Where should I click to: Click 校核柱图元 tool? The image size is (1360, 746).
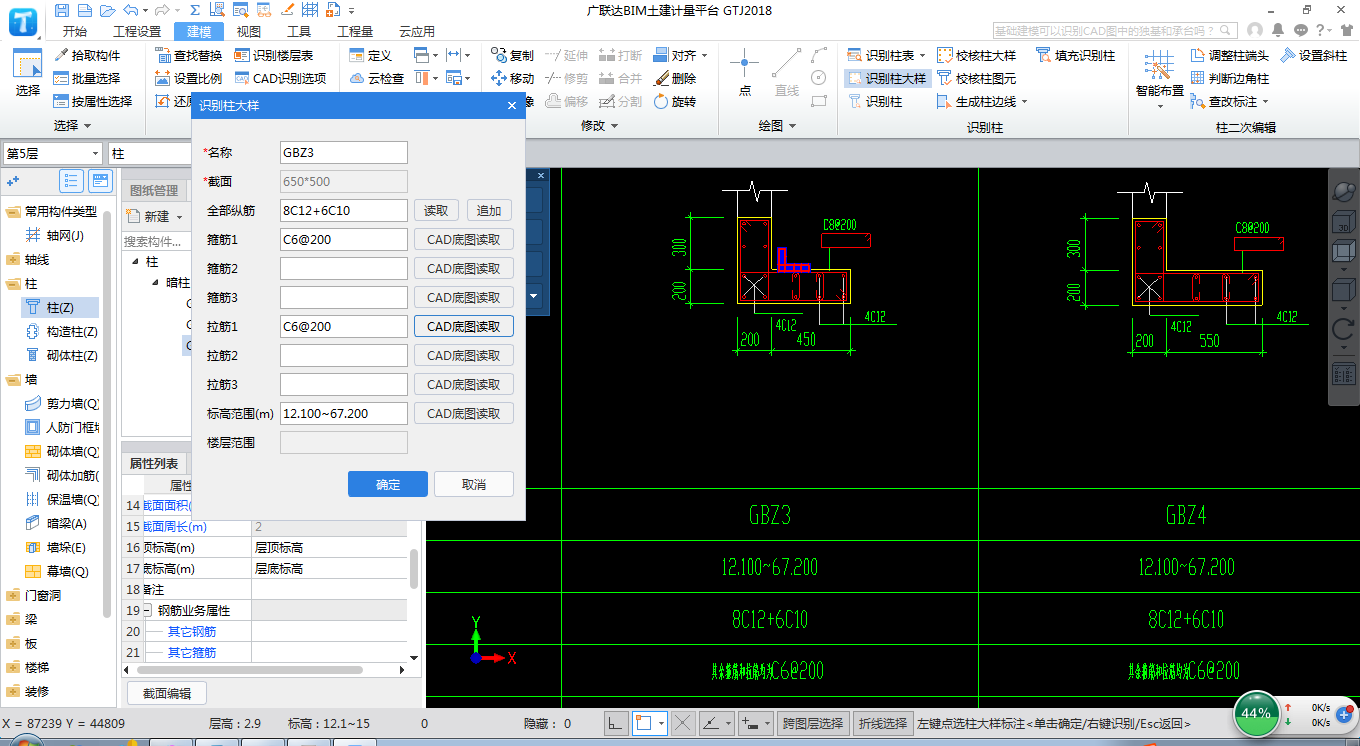point(976,78)
